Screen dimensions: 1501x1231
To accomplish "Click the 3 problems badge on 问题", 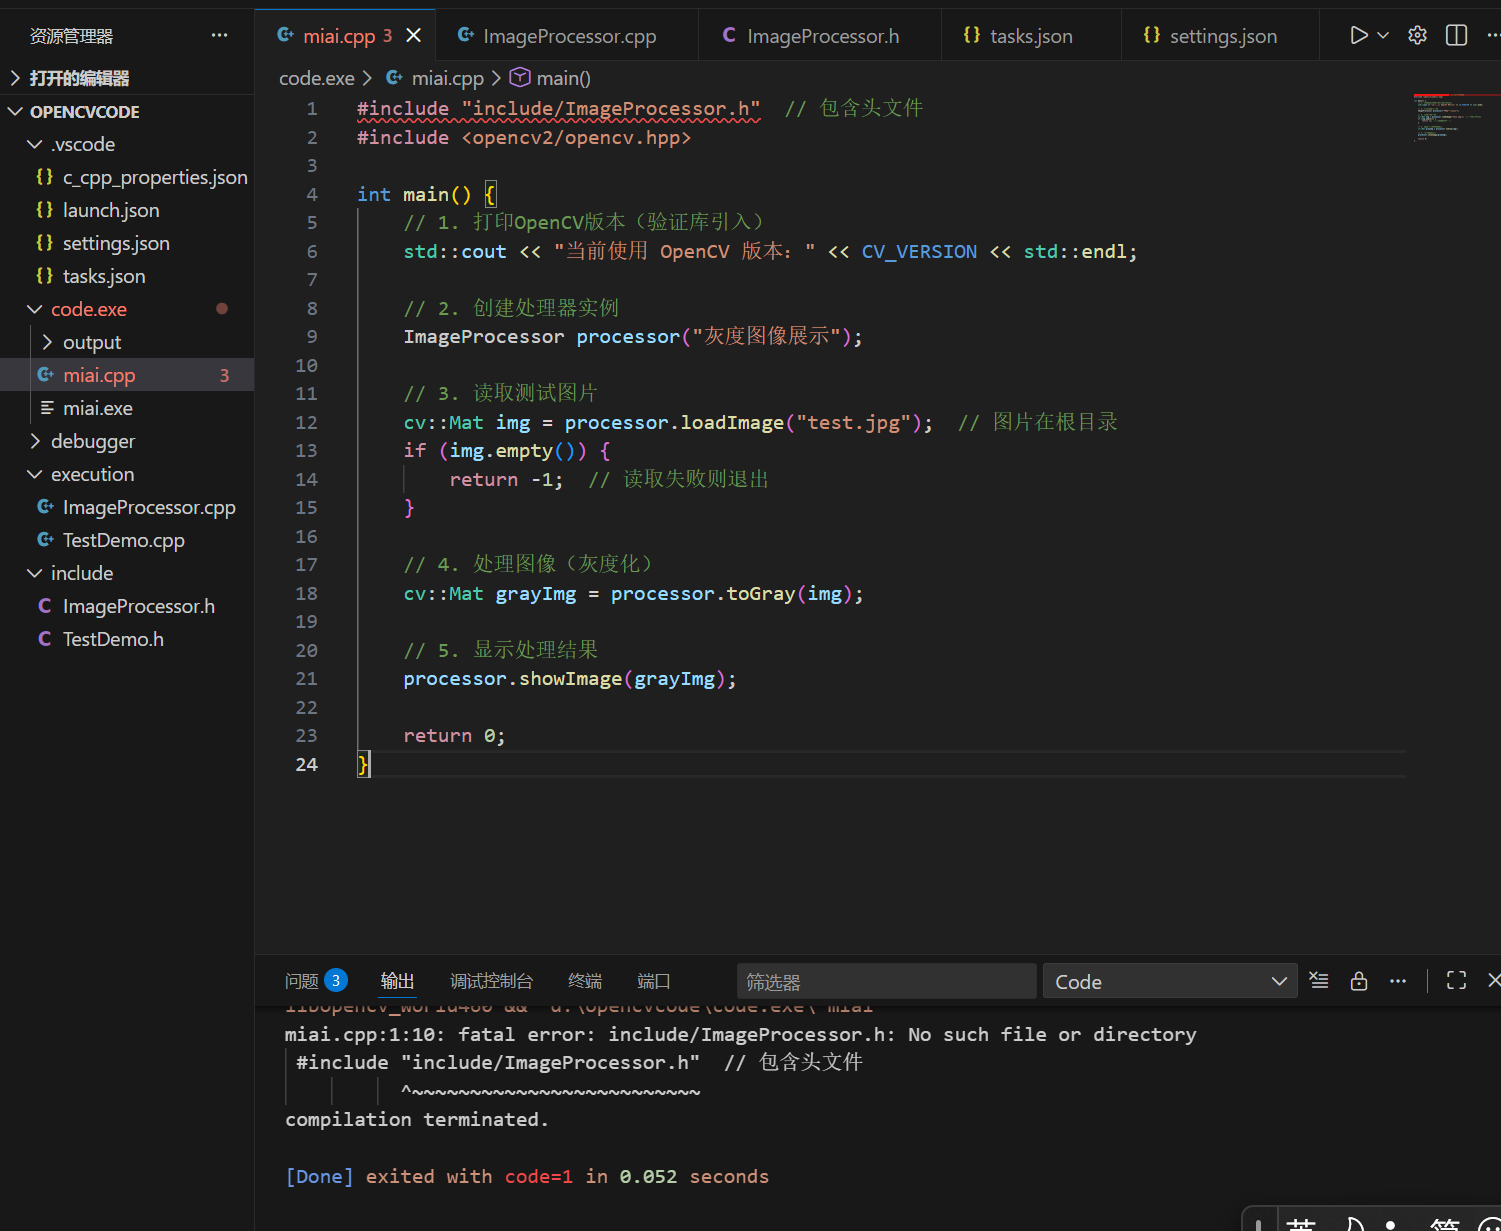I will click(336, 981).
